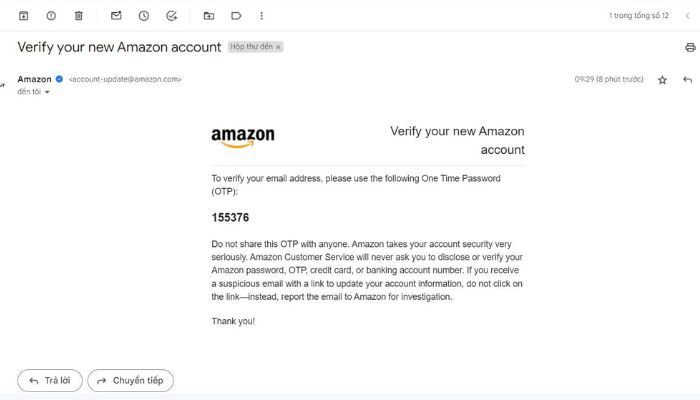Click the Amazon verified sender badge

pyautogui.click(x=59, y=79)
